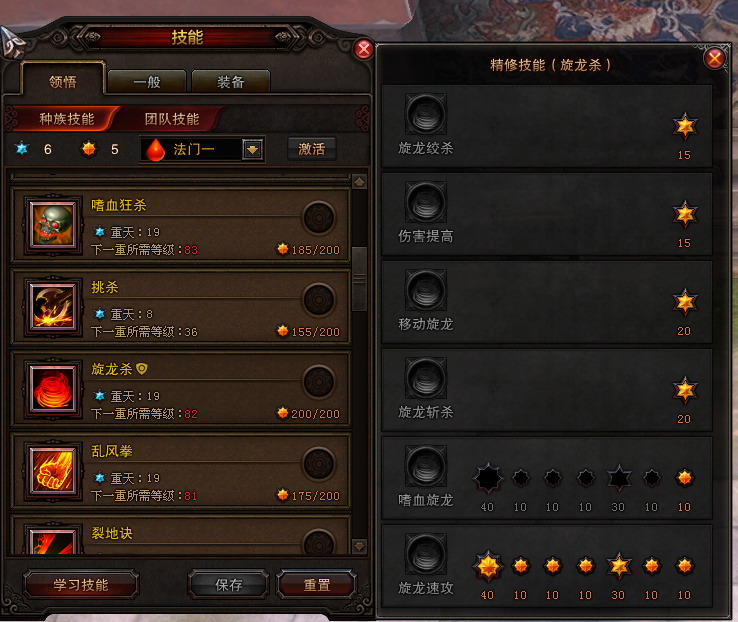
Task: Switch to the 装备 tab
Action: pos(231,82)
